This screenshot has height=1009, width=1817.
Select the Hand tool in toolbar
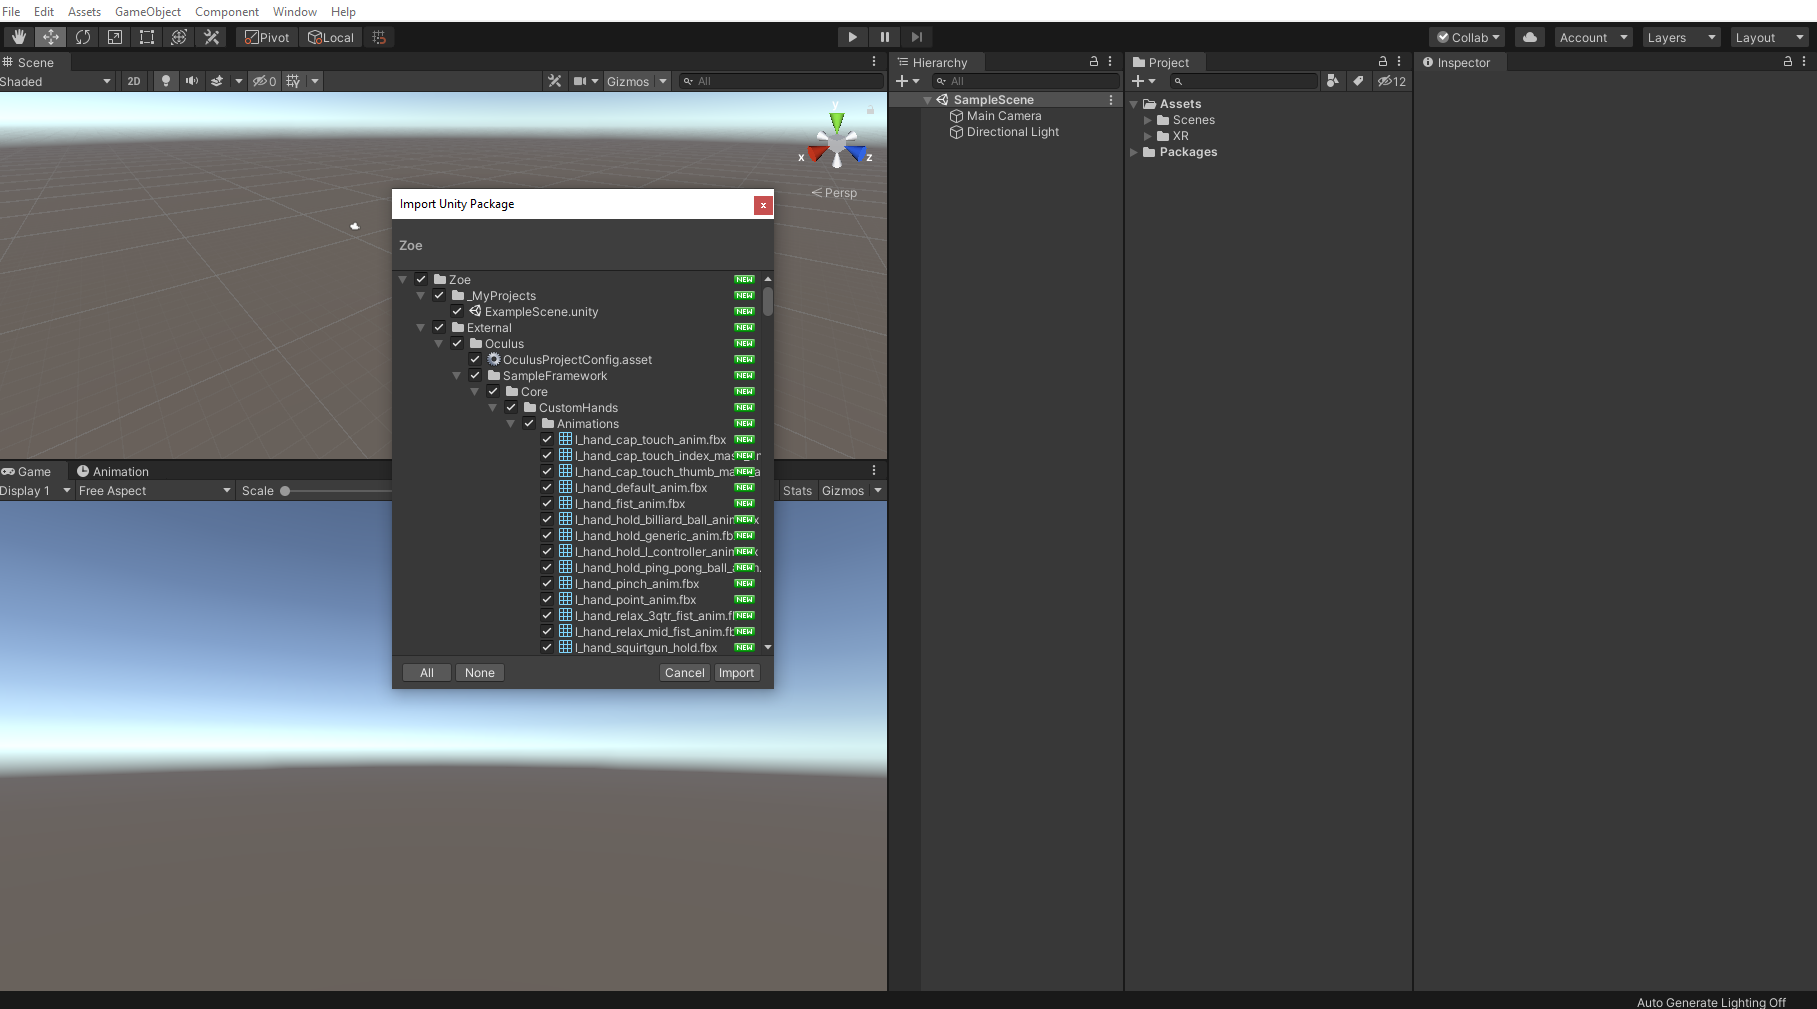[18, 37]
